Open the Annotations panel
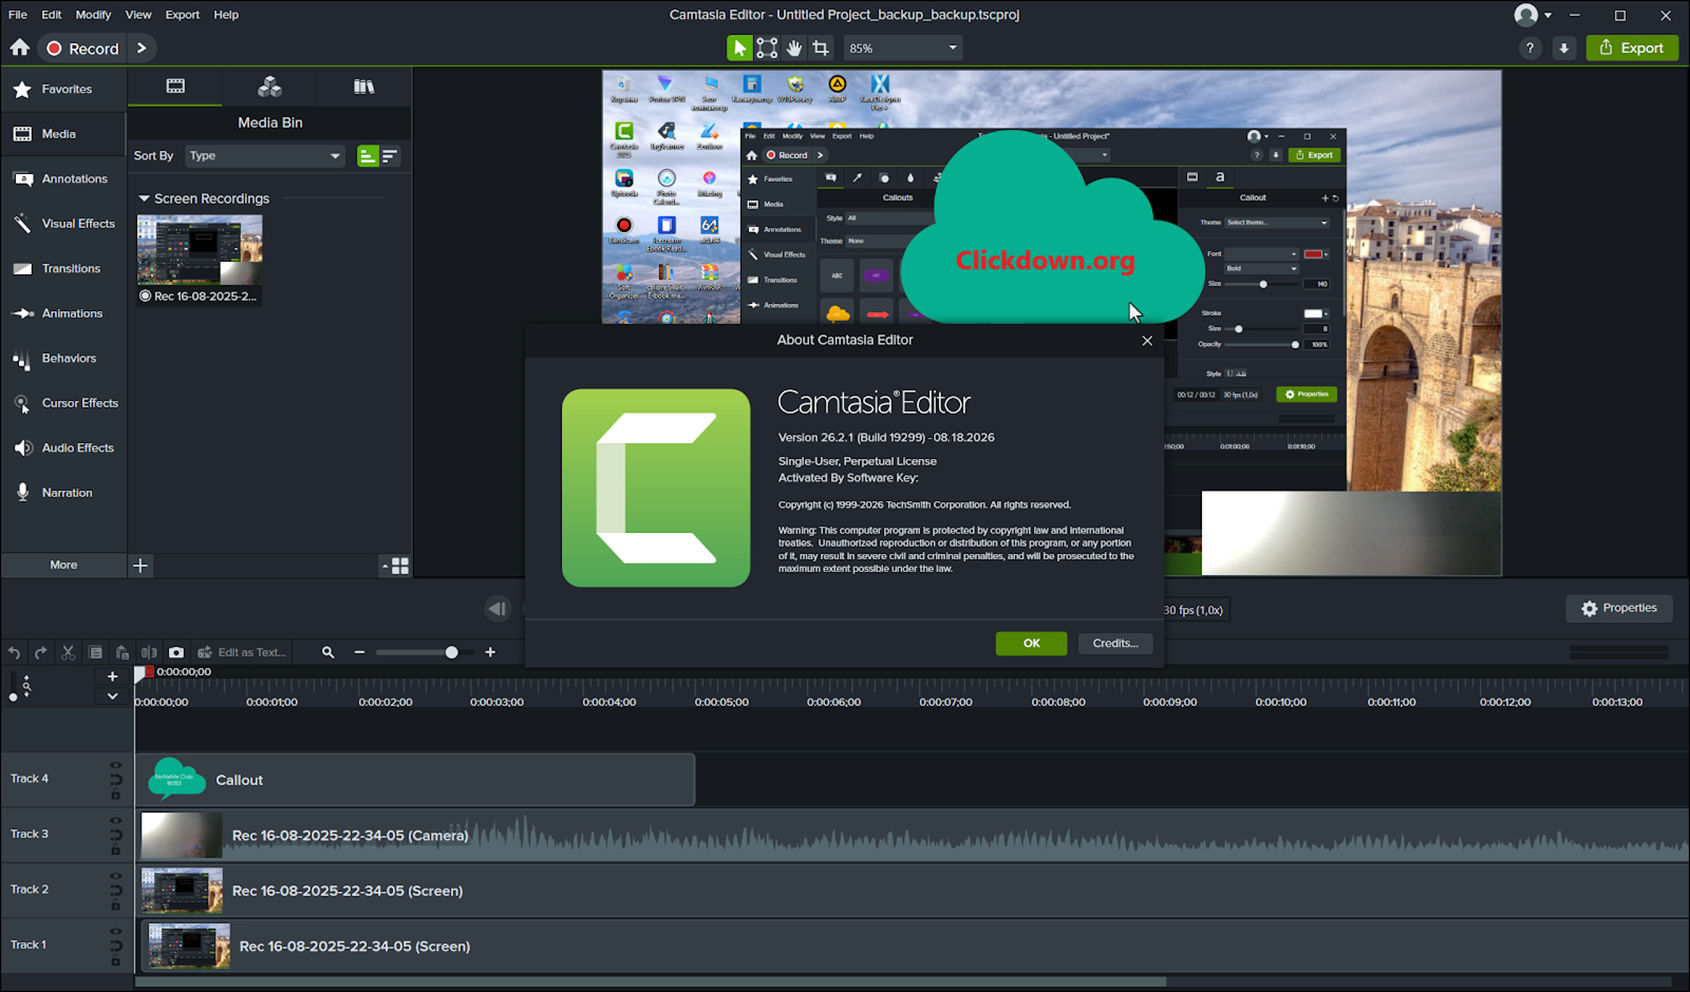Viewport: 1690px width, 992px height. (63, 179)
